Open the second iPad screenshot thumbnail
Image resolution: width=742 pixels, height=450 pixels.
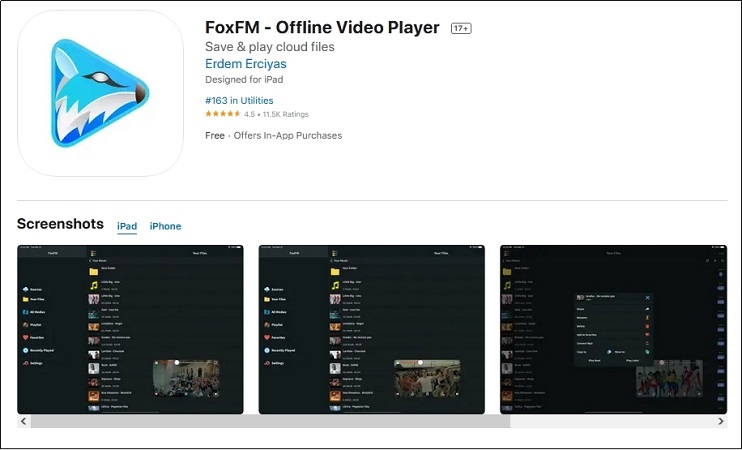click(371, 329)
